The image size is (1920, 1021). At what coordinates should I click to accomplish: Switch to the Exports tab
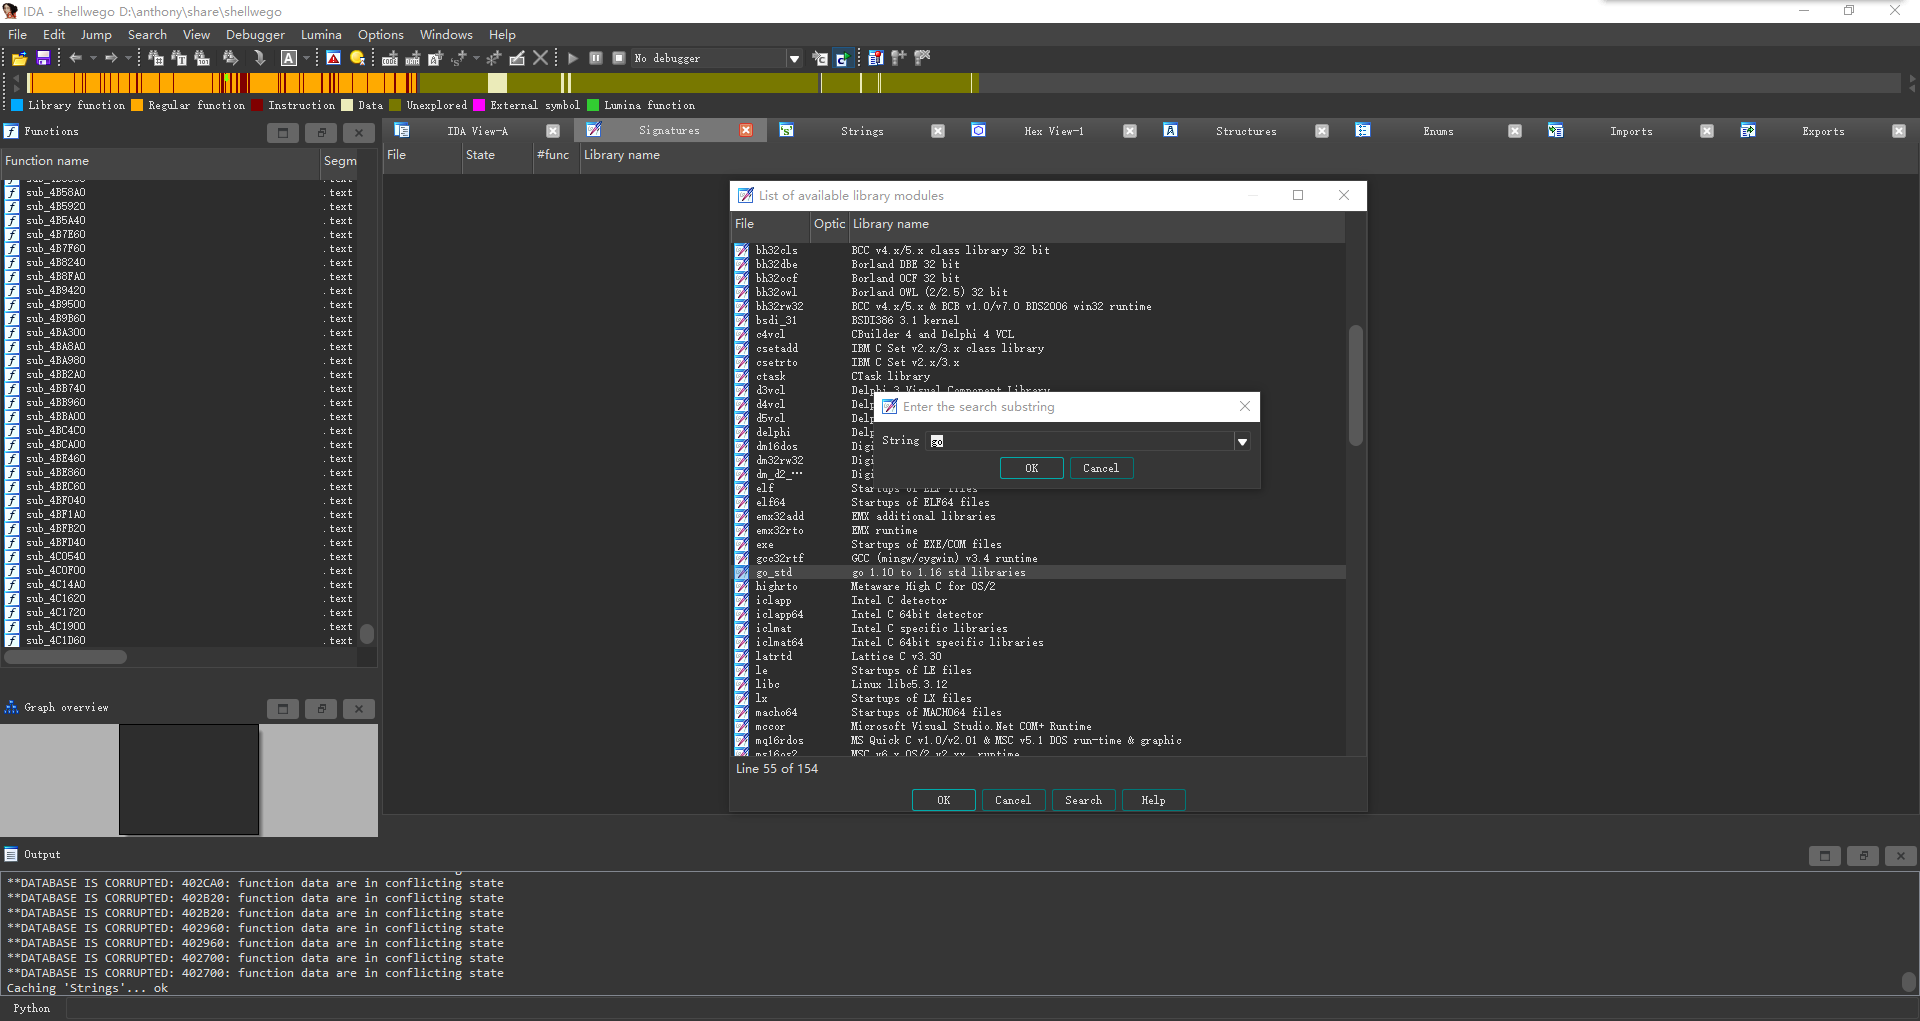click(1823, 131)
